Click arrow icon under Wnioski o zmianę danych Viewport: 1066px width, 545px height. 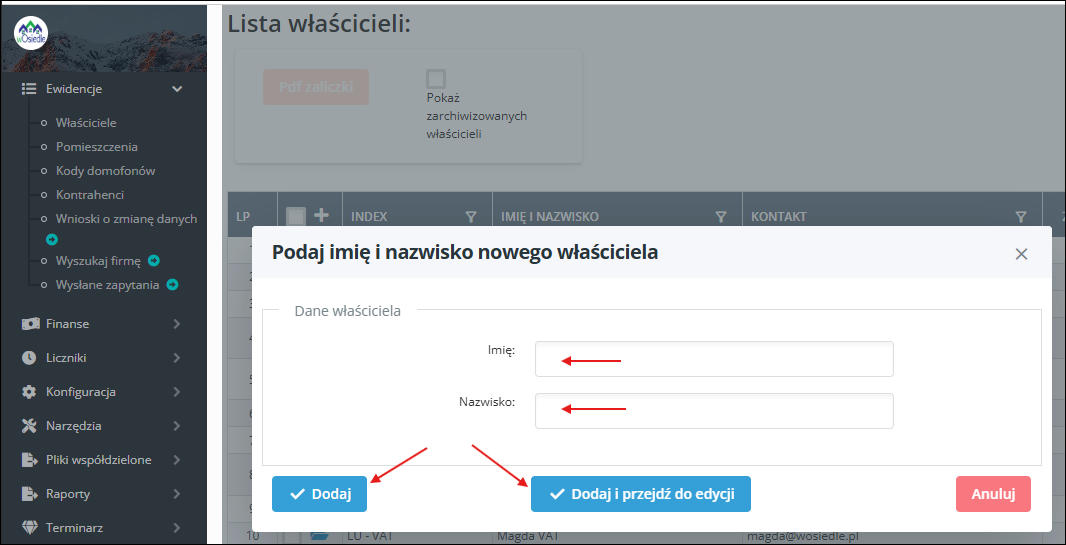[x=52, y=239]
